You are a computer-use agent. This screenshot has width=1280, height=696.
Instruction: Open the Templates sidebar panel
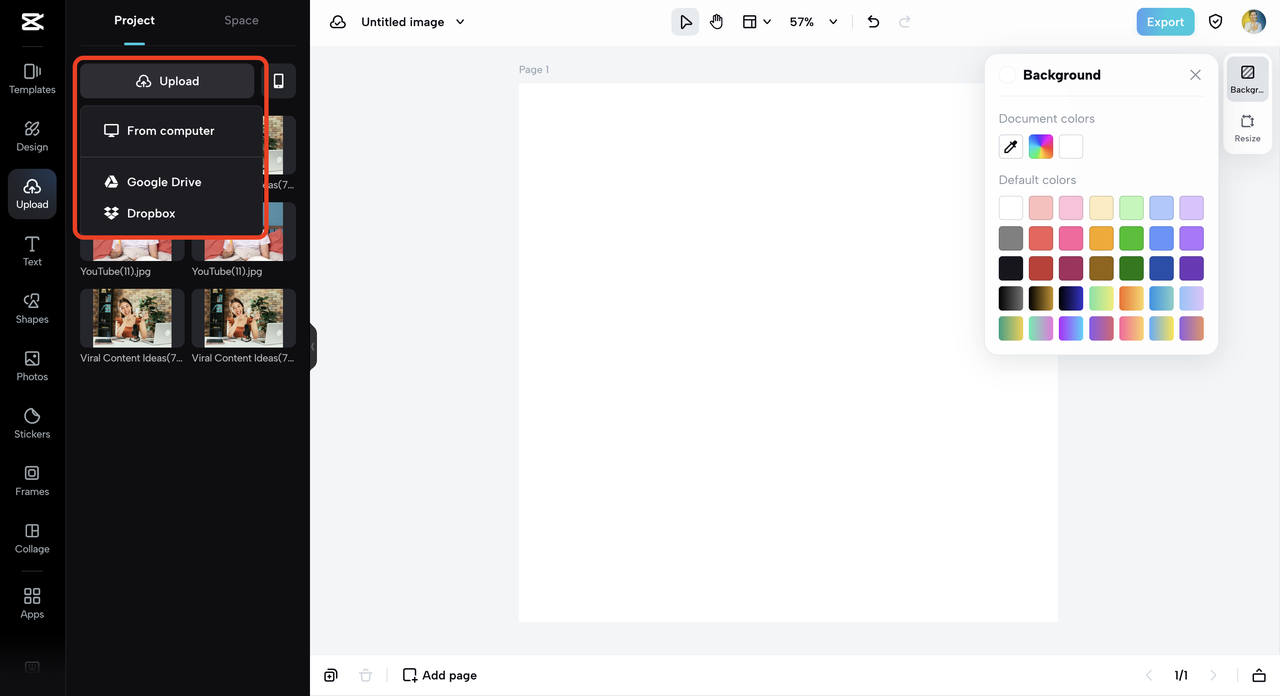32,79
